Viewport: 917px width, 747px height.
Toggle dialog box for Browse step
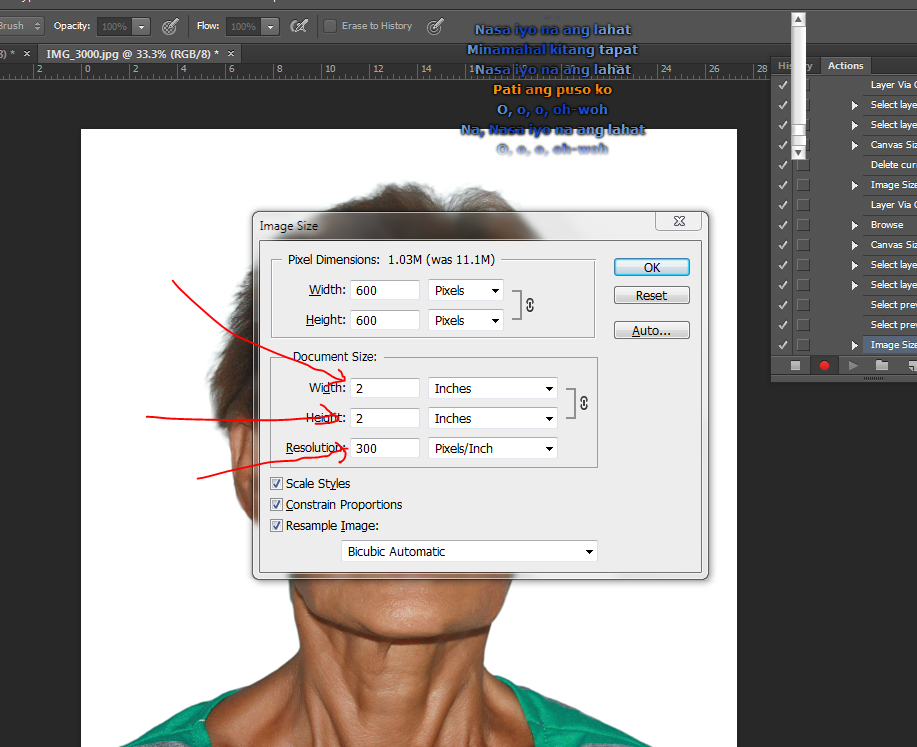point(804,225)
